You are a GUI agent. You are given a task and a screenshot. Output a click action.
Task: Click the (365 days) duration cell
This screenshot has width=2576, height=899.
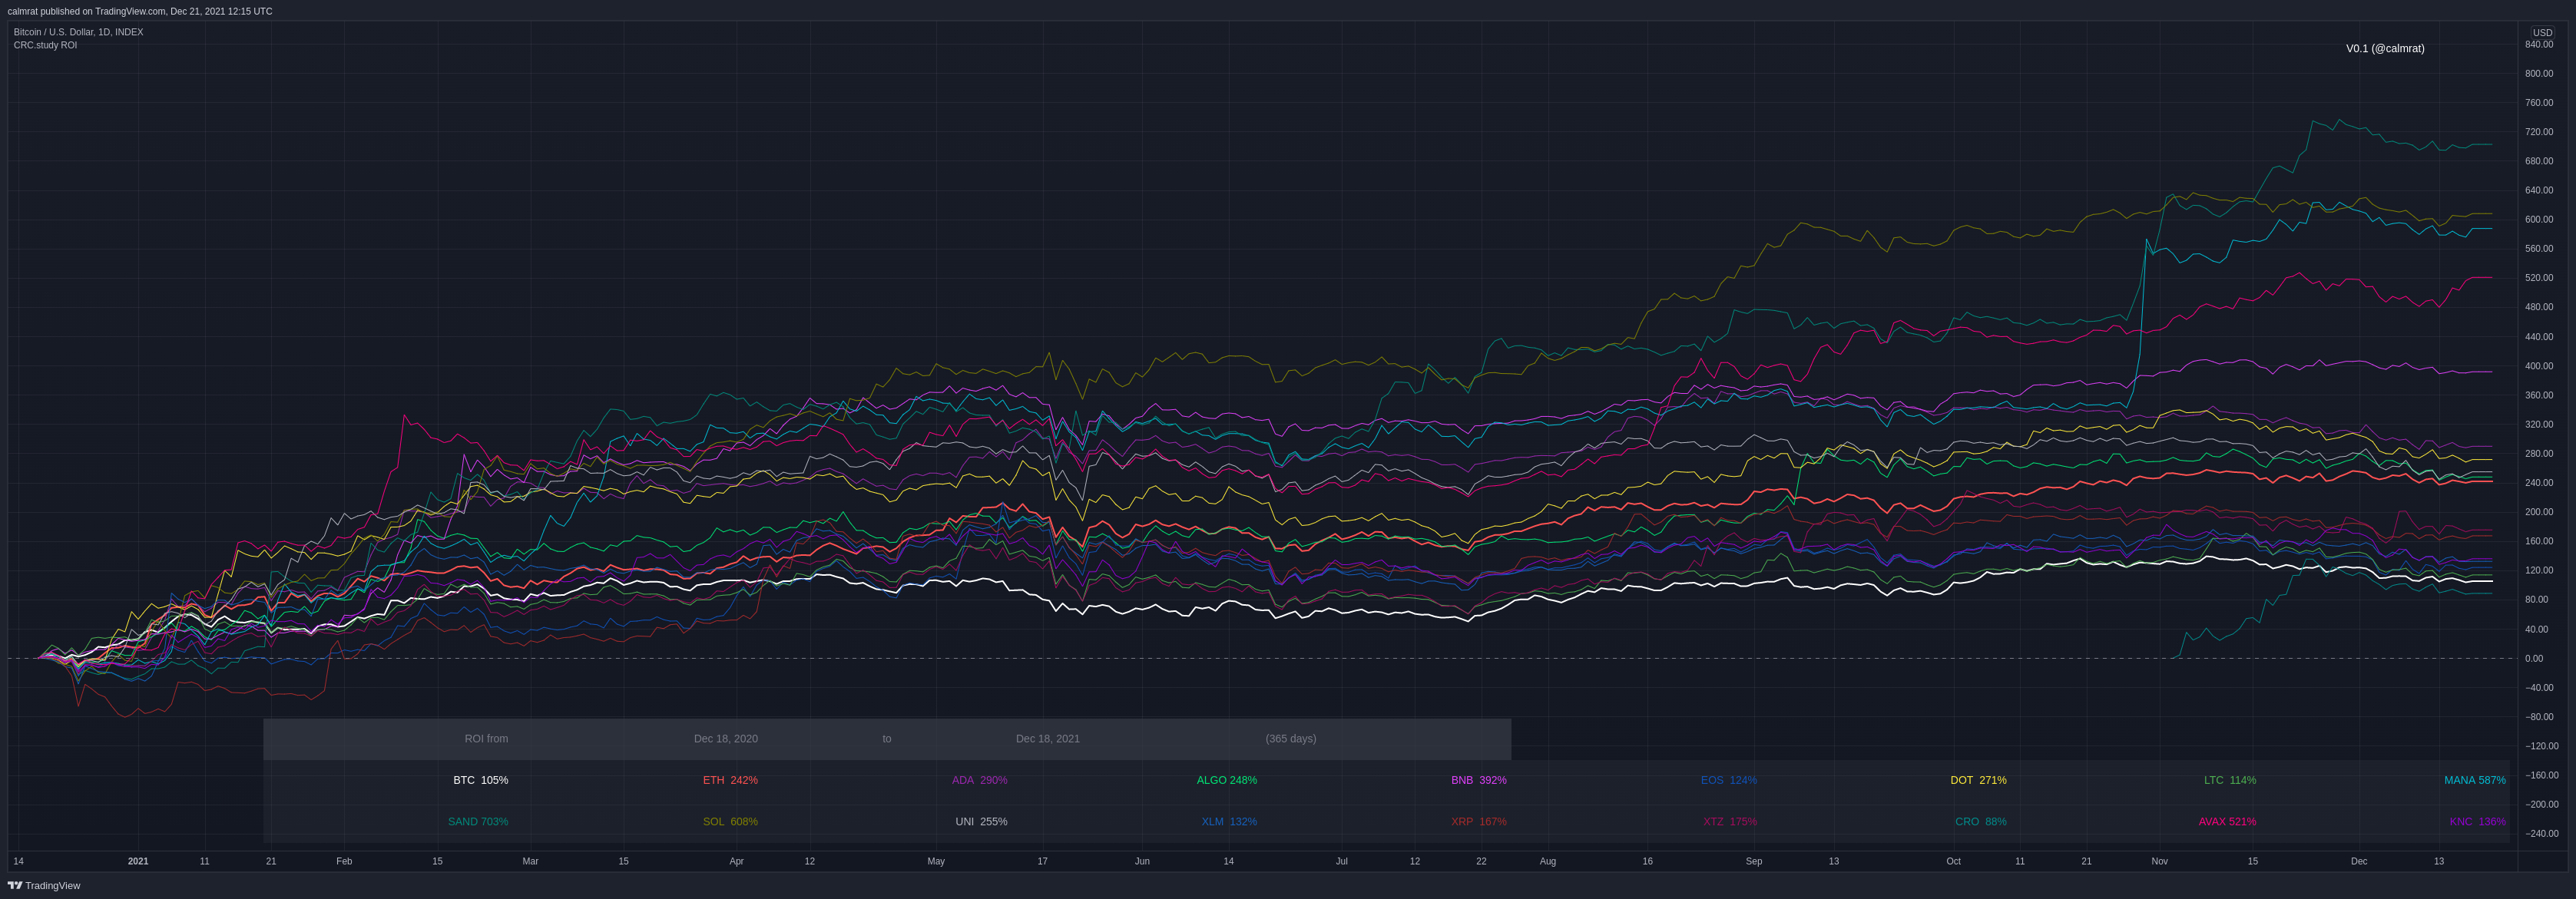click(x=1290, y=739)
